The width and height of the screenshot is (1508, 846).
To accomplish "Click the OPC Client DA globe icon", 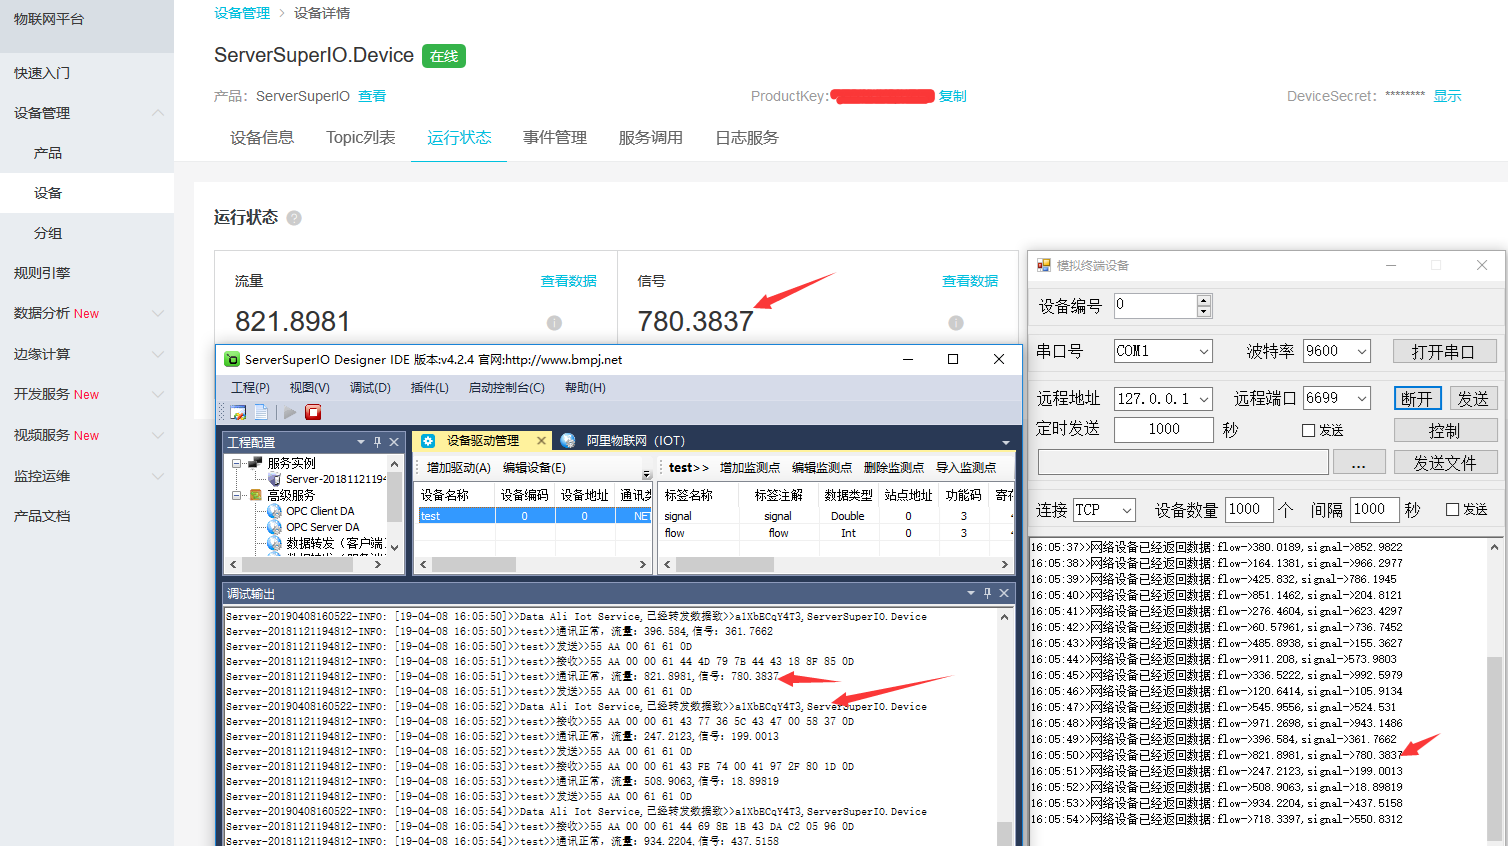I will point(274,511).
